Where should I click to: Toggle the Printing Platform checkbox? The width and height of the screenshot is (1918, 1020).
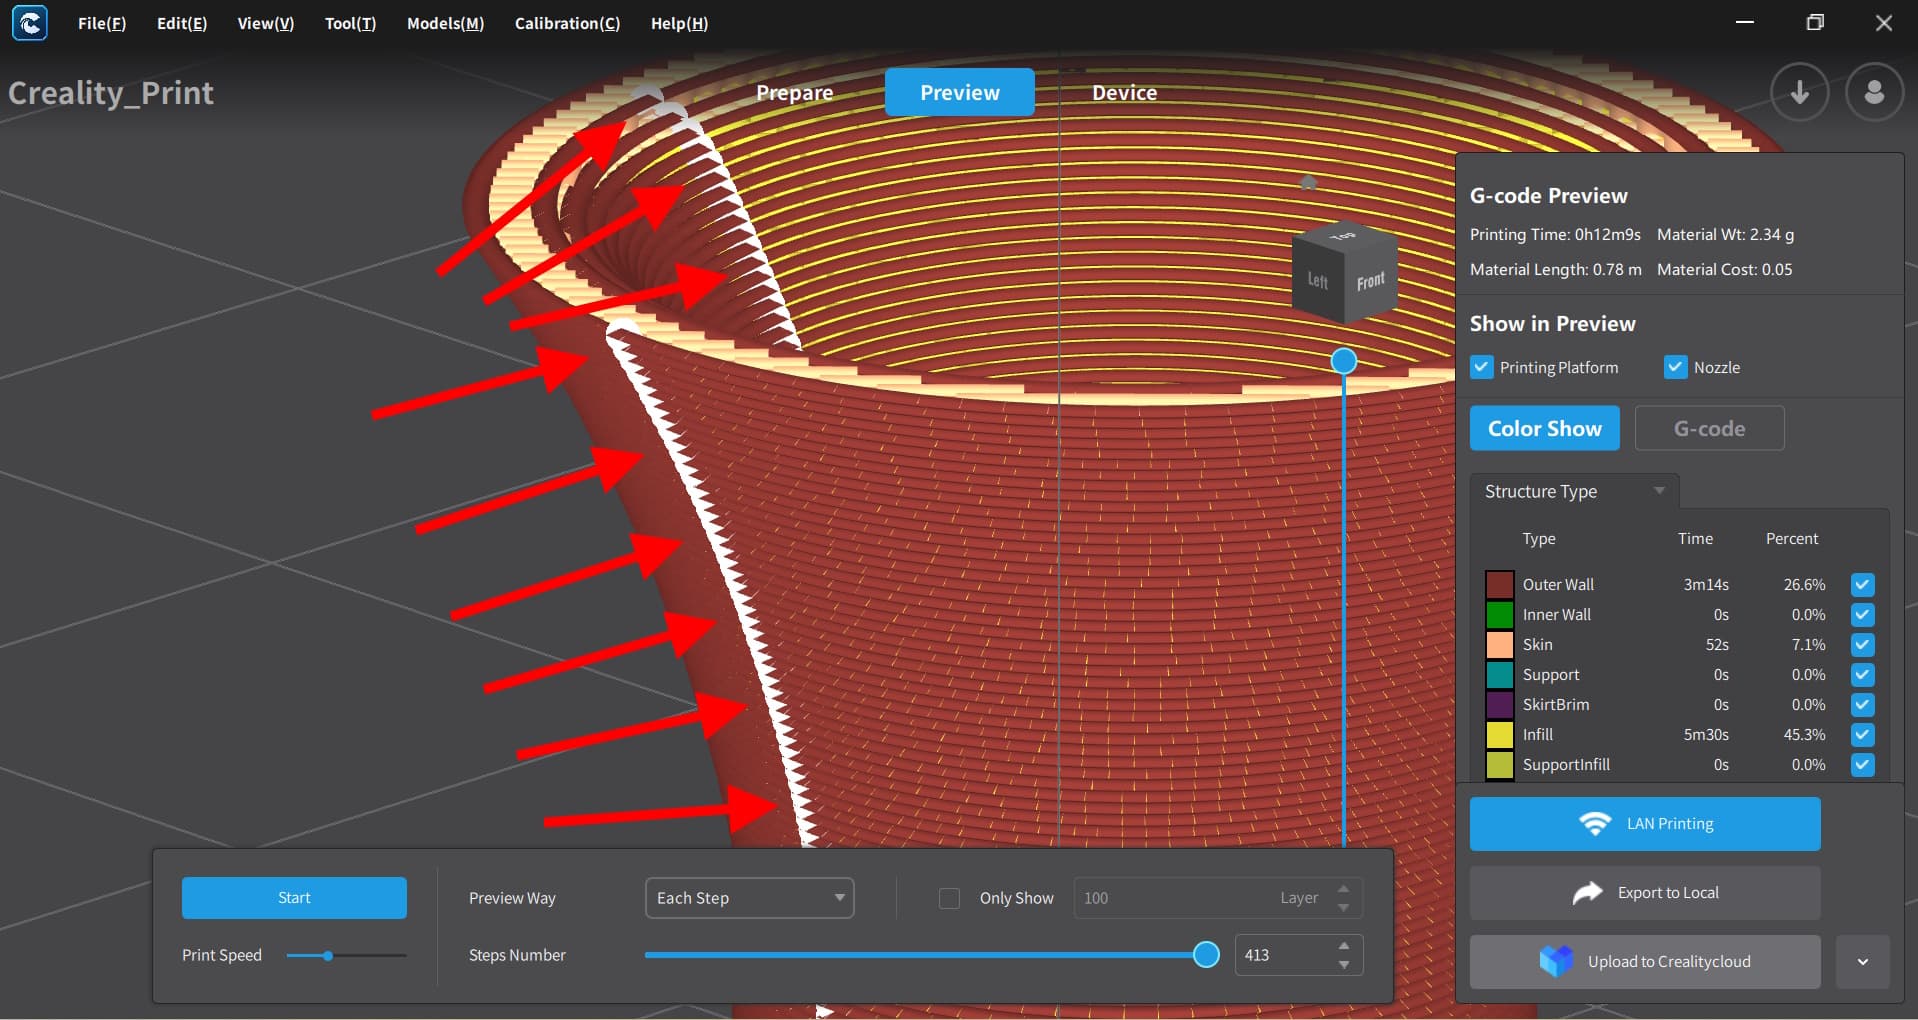coord(1482,367)
